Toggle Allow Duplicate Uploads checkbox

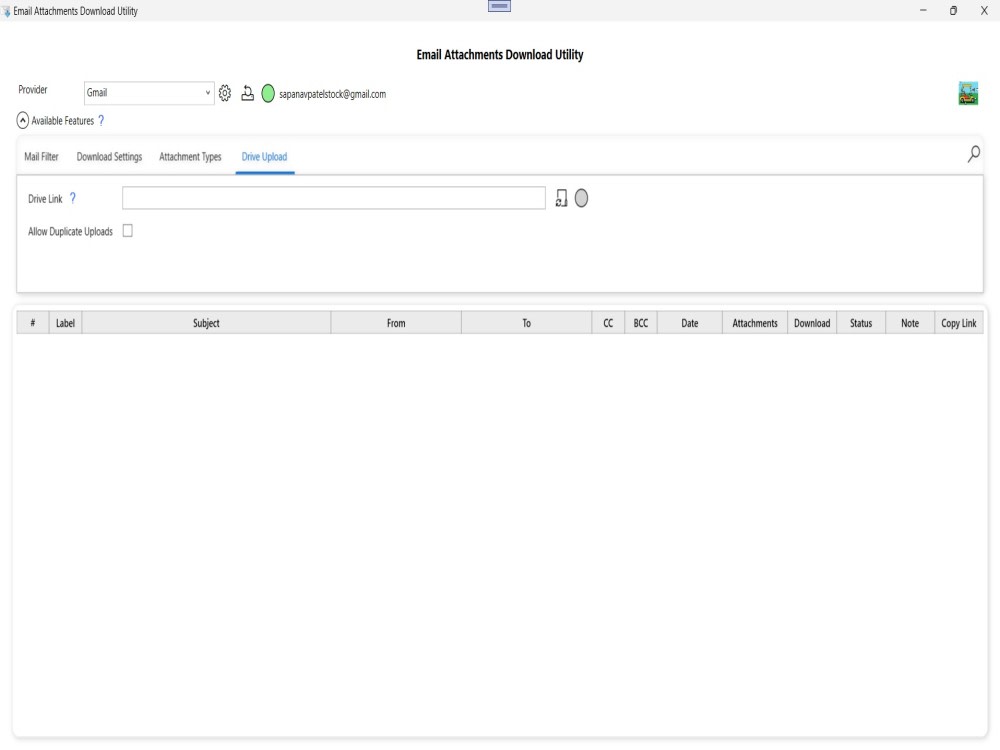pos(128,231)
